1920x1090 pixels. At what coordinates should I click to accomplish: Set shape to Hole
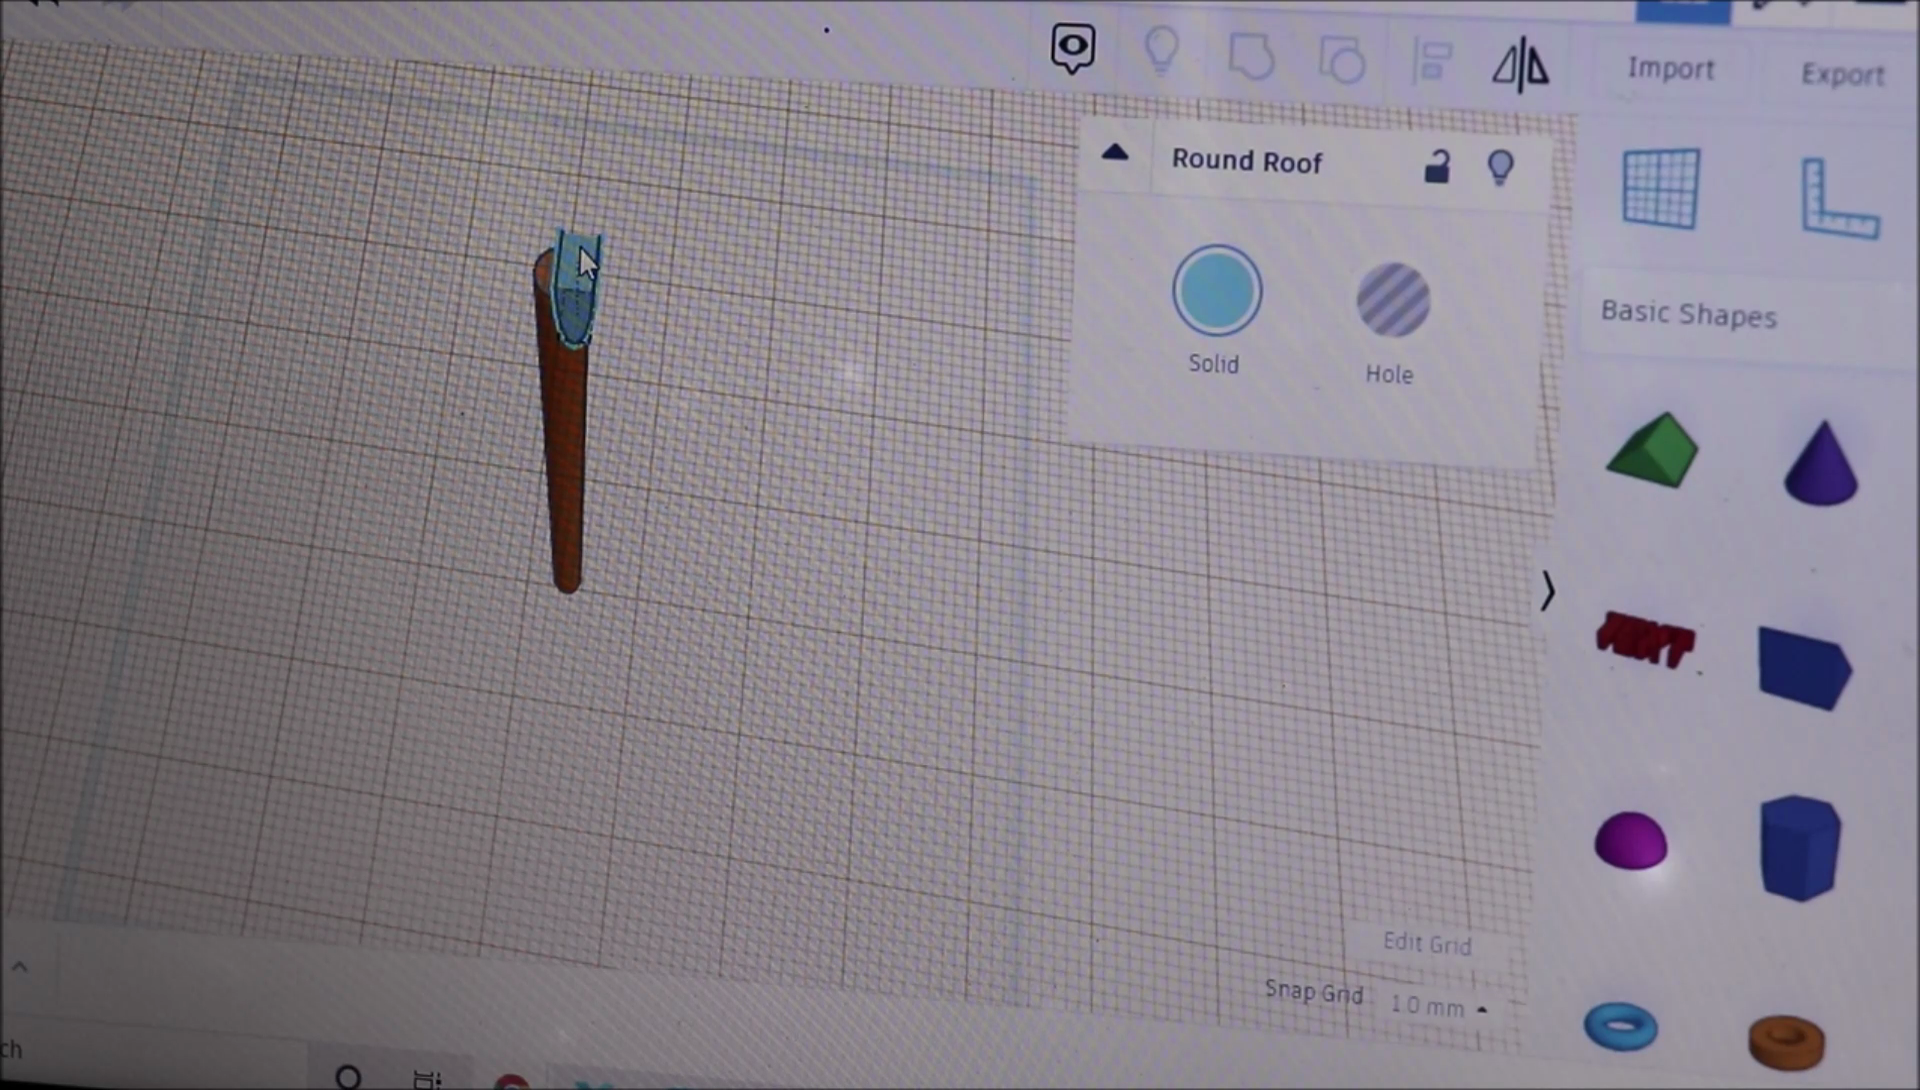[1392, 300]
